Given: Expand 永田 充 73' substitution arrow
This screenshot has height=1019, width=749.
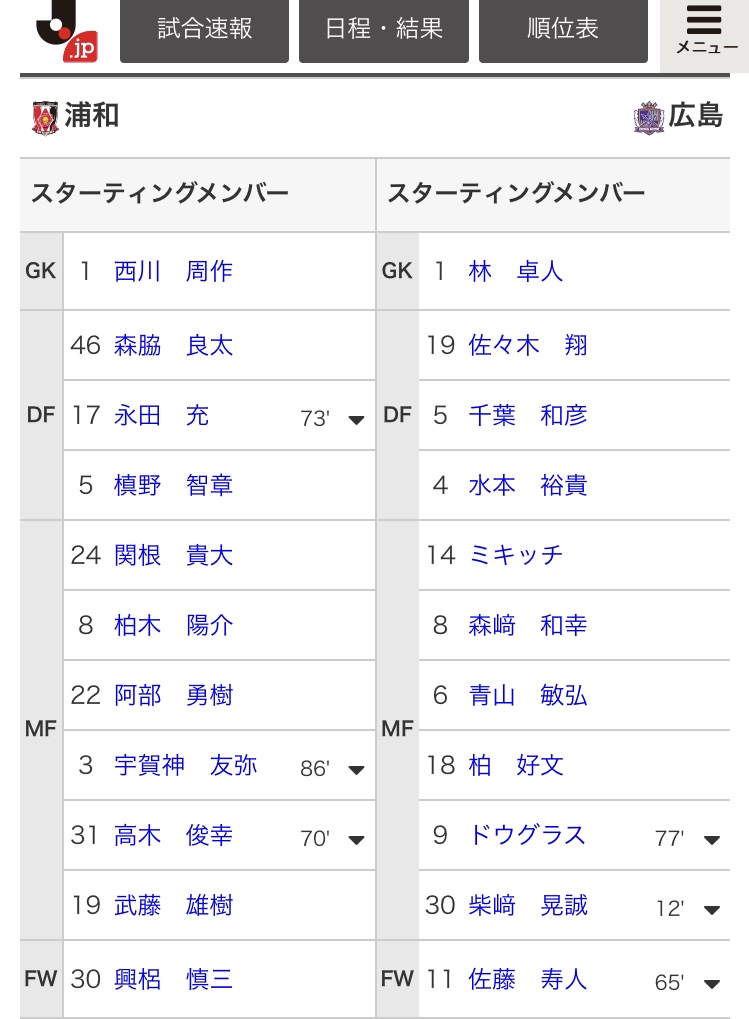Looking at the screenshot, I should 356,420.
